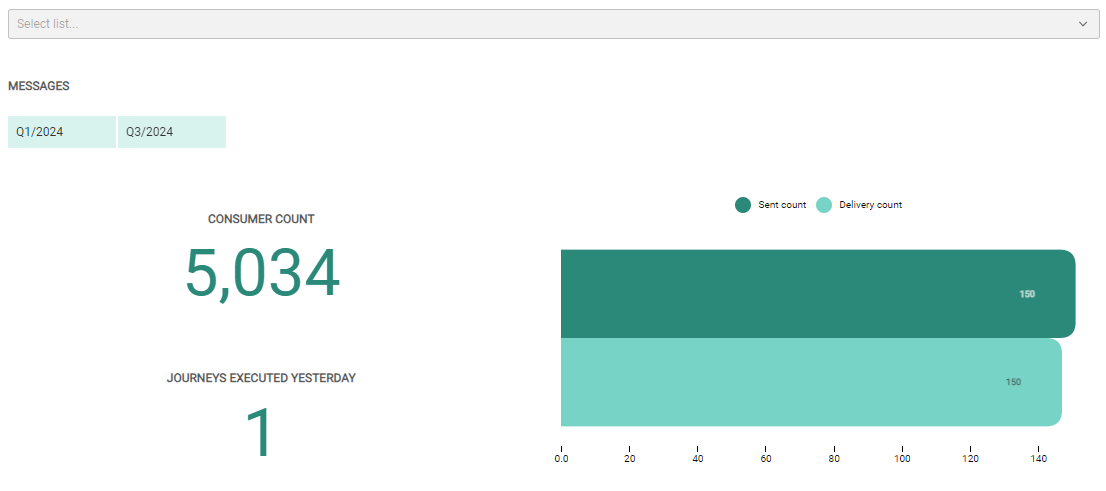
Task: Click the 100 tick on chart axis
Action: [902, 459]
